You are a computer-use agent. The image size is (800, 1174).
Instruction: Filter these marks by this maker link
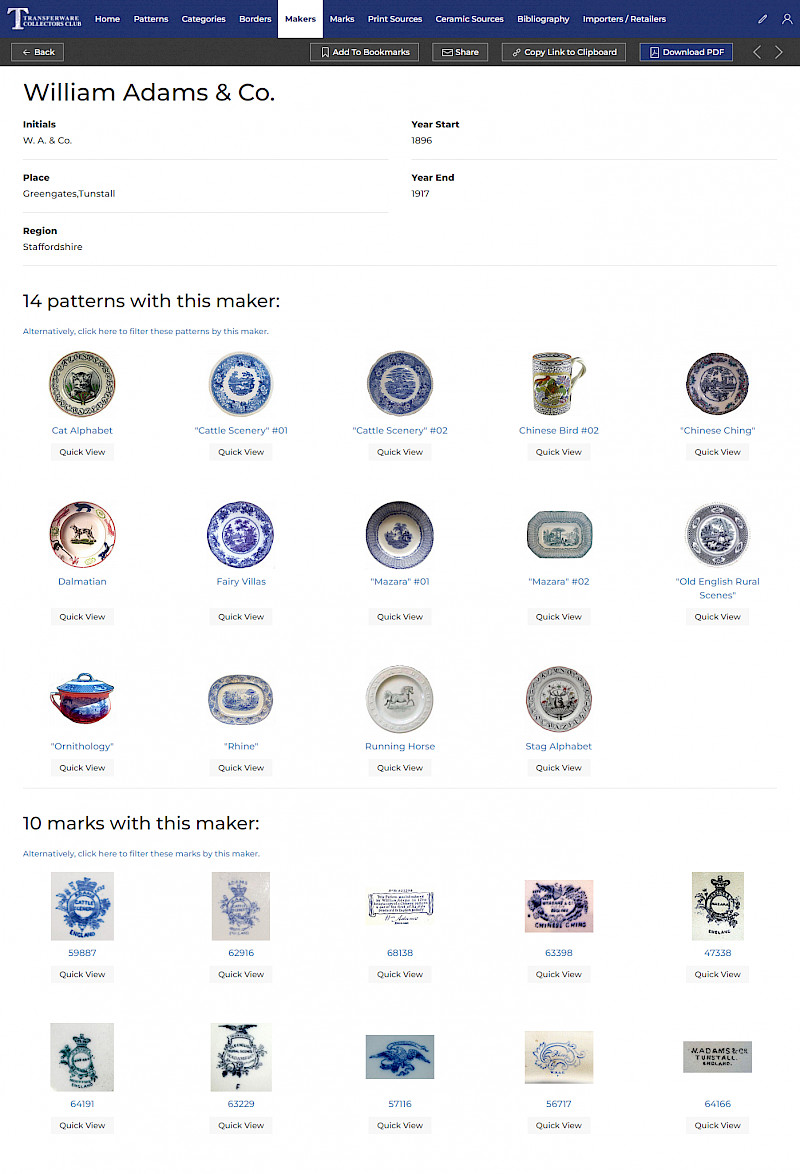point(141,854)
